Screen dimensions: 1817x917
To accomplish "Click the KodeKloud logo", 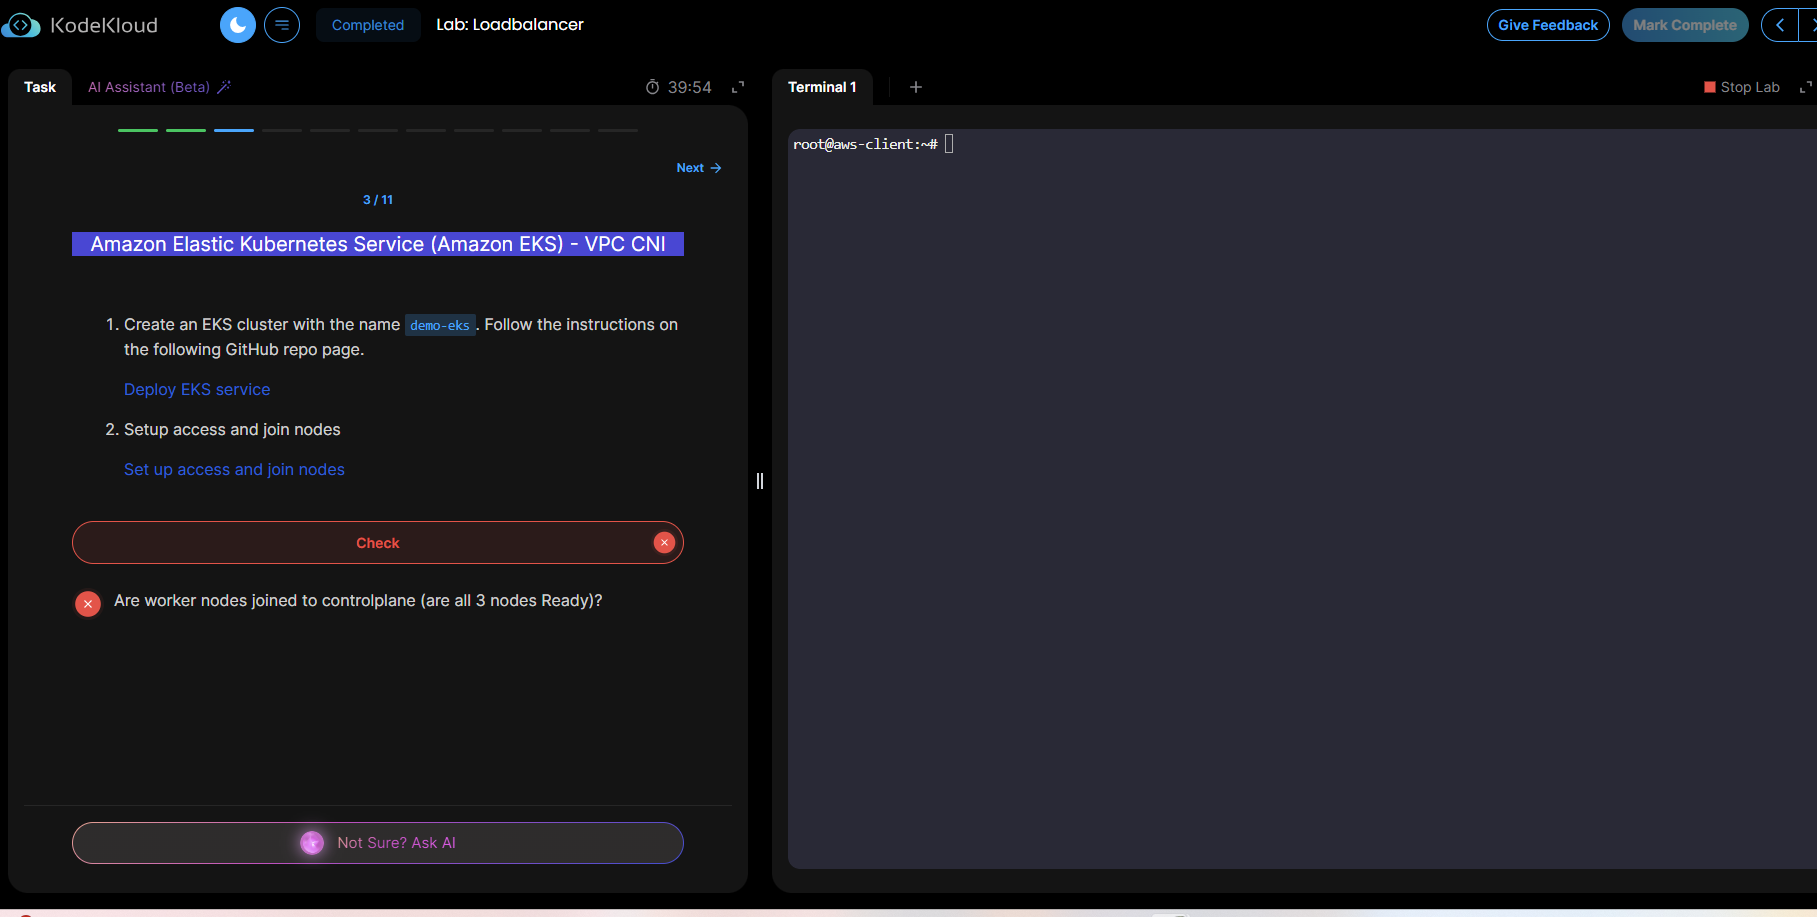I will click(80, 25).
